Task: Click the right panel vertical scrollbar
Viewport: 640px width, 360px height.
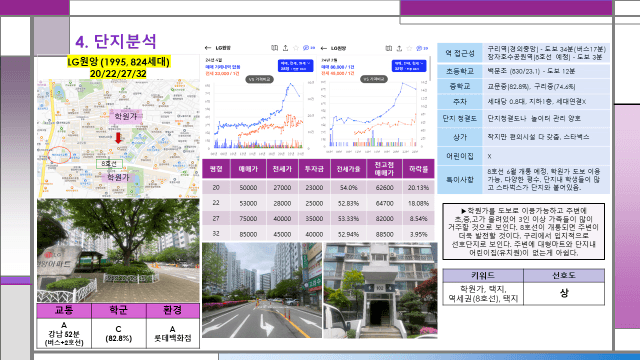Action: pyautogui.click(x=430, y=69)
